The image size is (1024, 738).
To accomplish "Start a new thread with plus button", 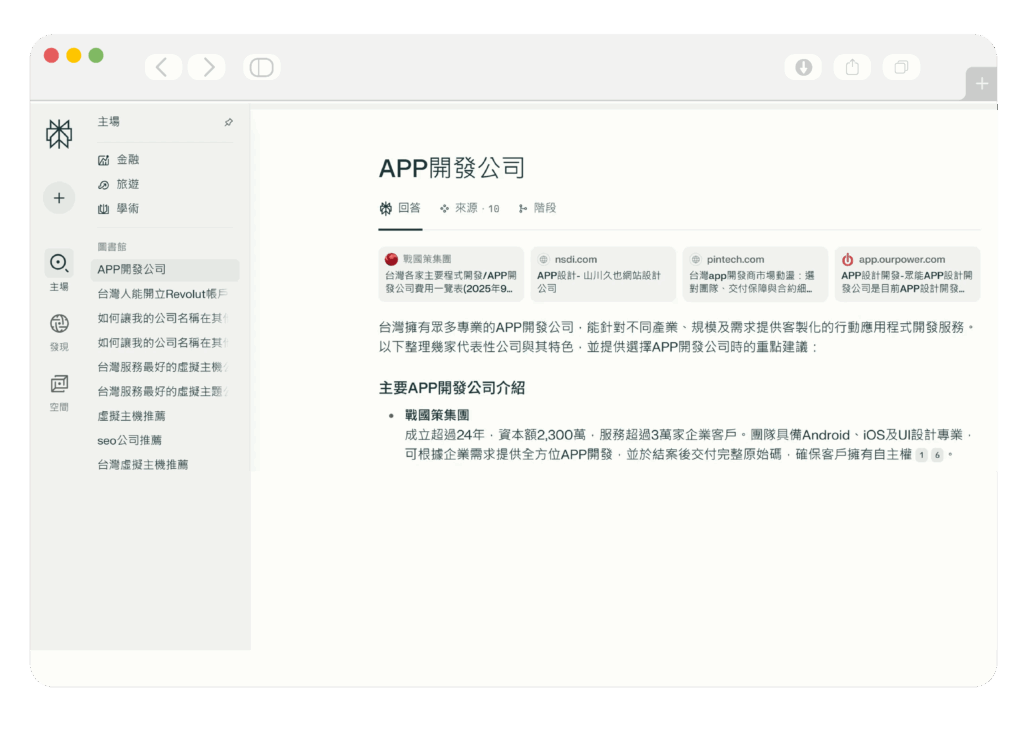I will 59,198.
